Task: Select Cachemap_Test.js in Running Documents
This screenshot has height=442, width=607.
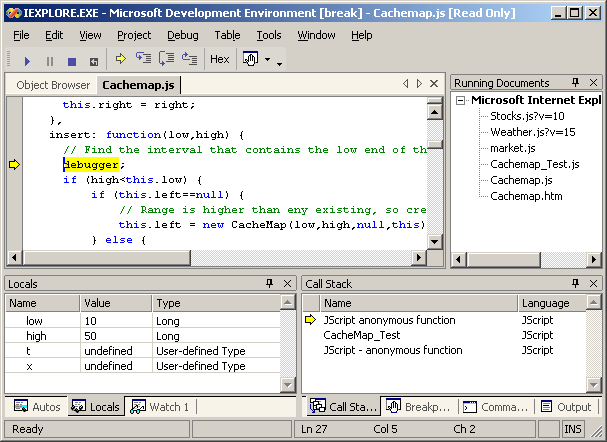Action: tap(535, 164)
